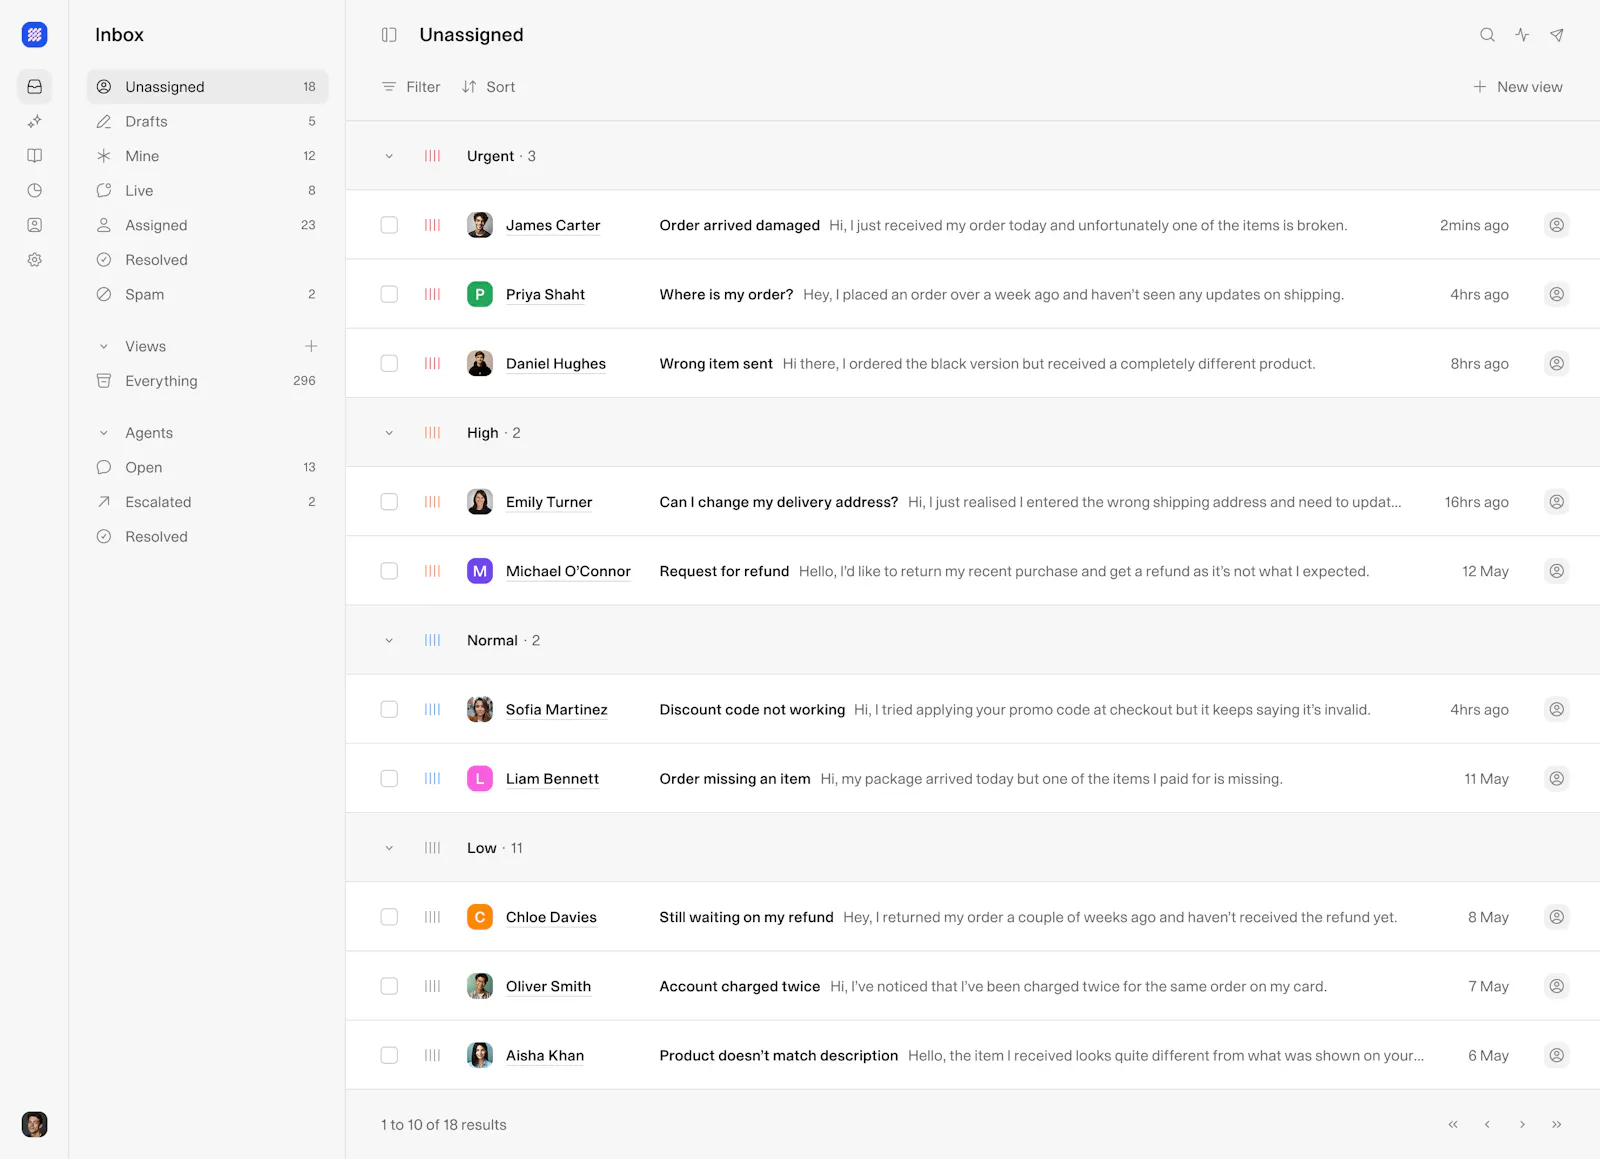Click the priority bars on Sofia Martinez row
Viewport: 1600px width, 1159px height.
pyautogui.click(x=432, y=710)
